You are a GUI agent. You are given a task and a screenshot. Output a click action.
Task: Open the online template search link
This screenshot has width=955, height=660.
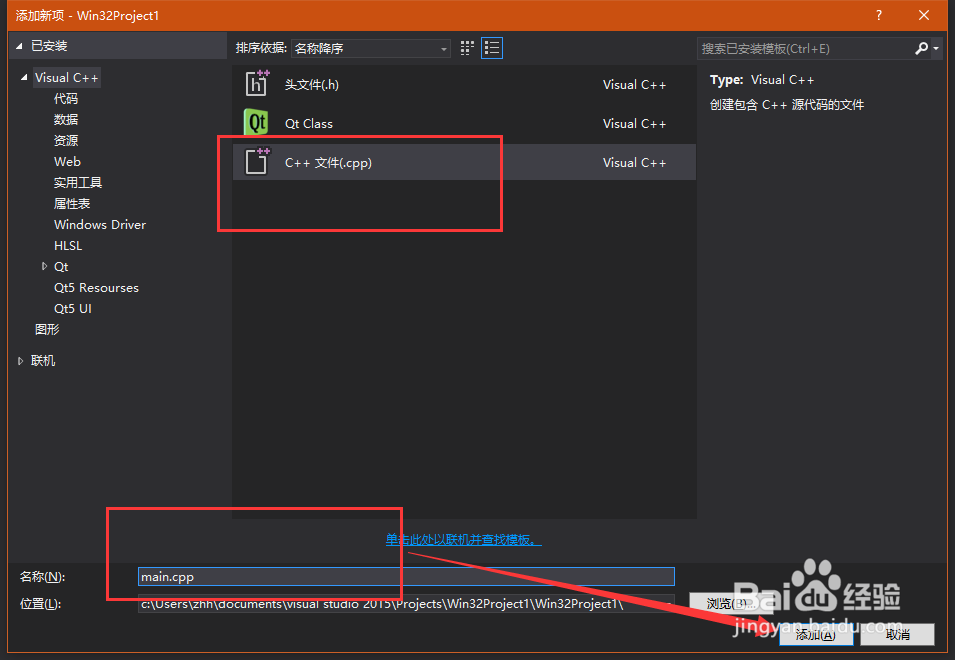463,539
